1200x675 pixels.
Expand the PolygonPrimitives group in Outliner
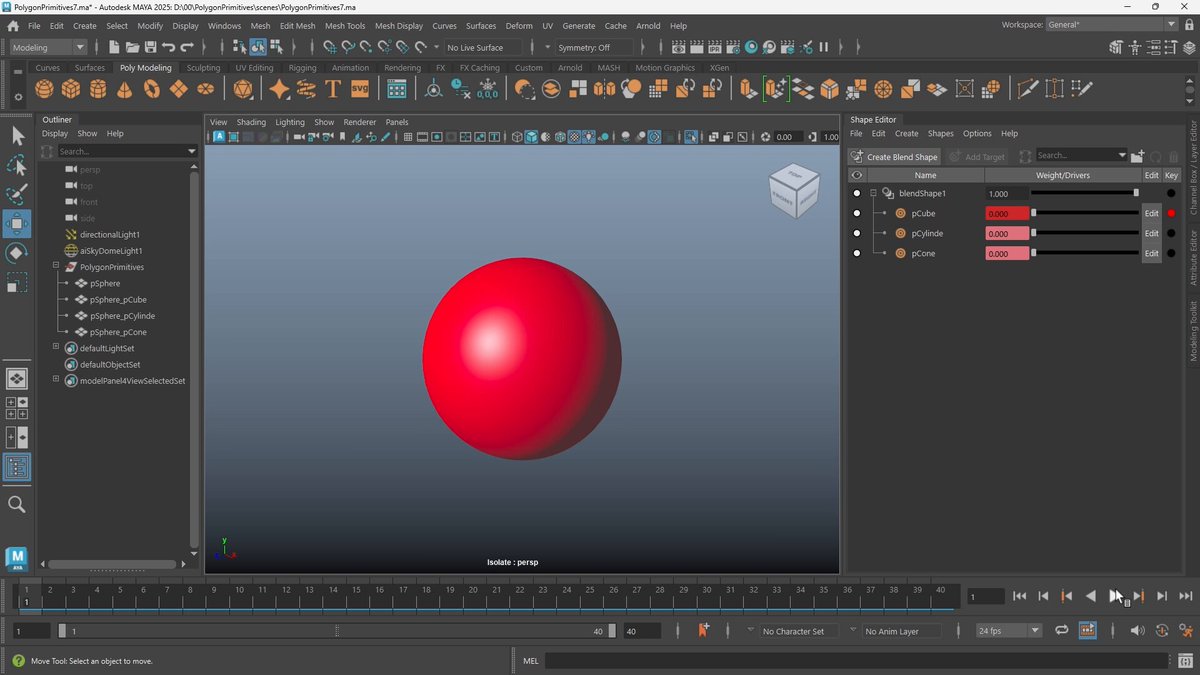point(56,267)
